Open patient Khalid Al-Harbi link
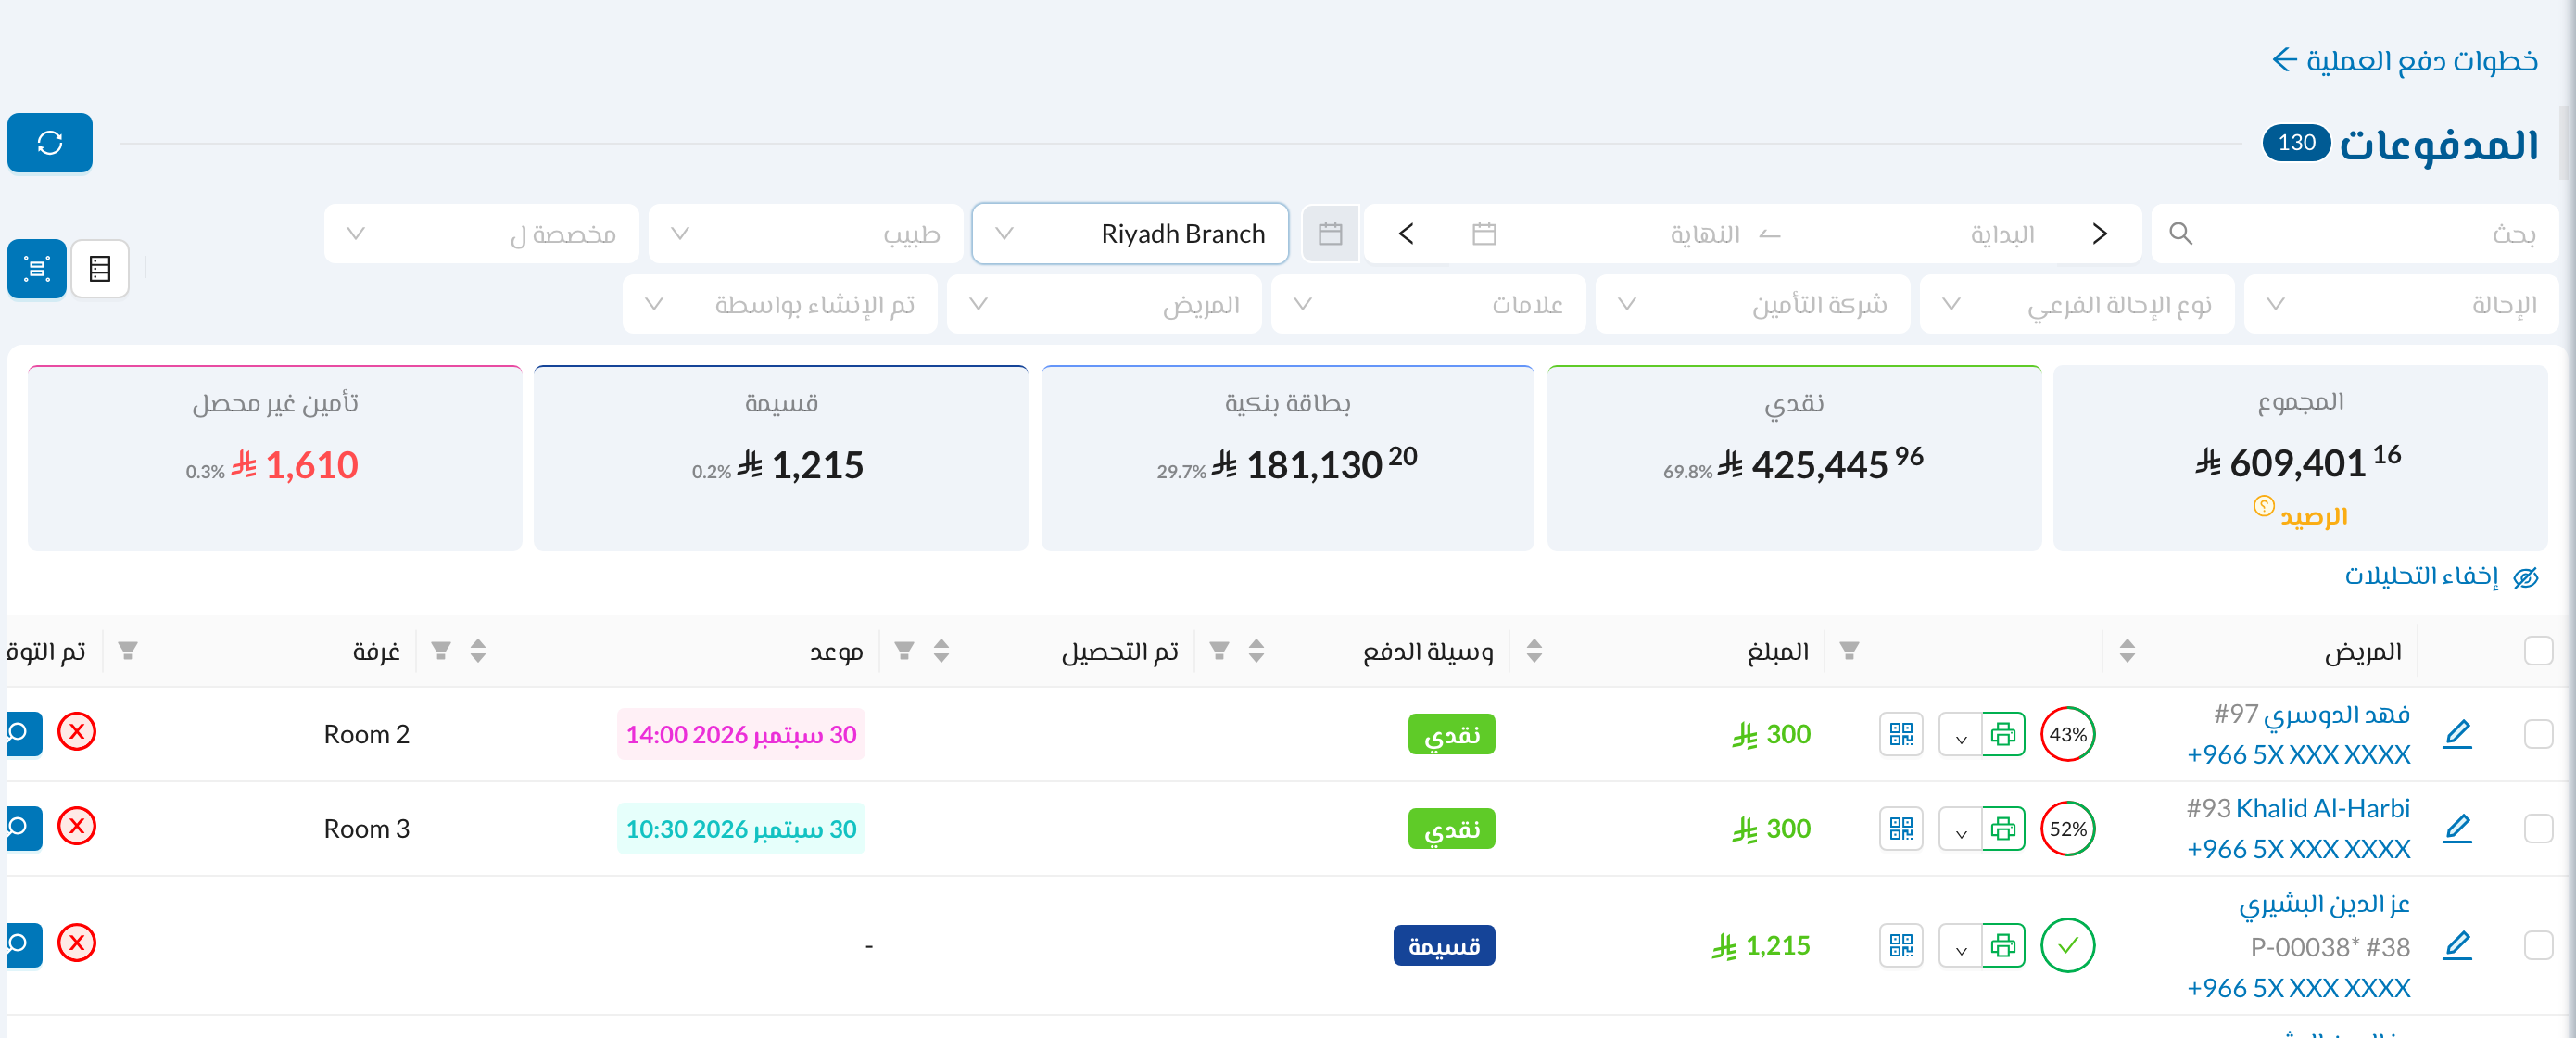This screenshot has height=1038, width=2576. (x=2322, y=808)
